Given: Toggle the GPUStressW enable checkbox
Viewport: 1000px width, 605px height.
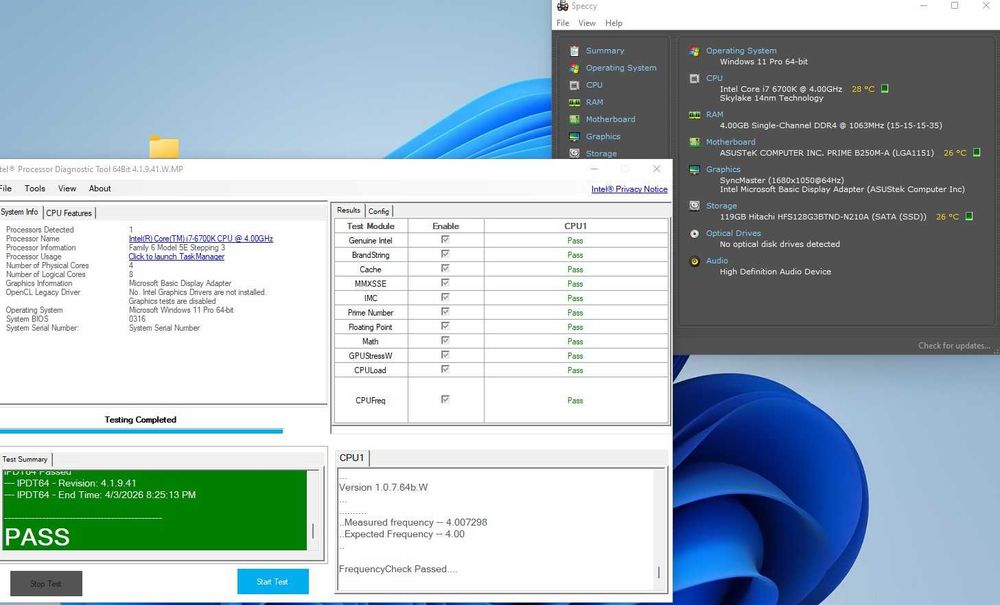Looking at the screenshot, I should 445,355.
